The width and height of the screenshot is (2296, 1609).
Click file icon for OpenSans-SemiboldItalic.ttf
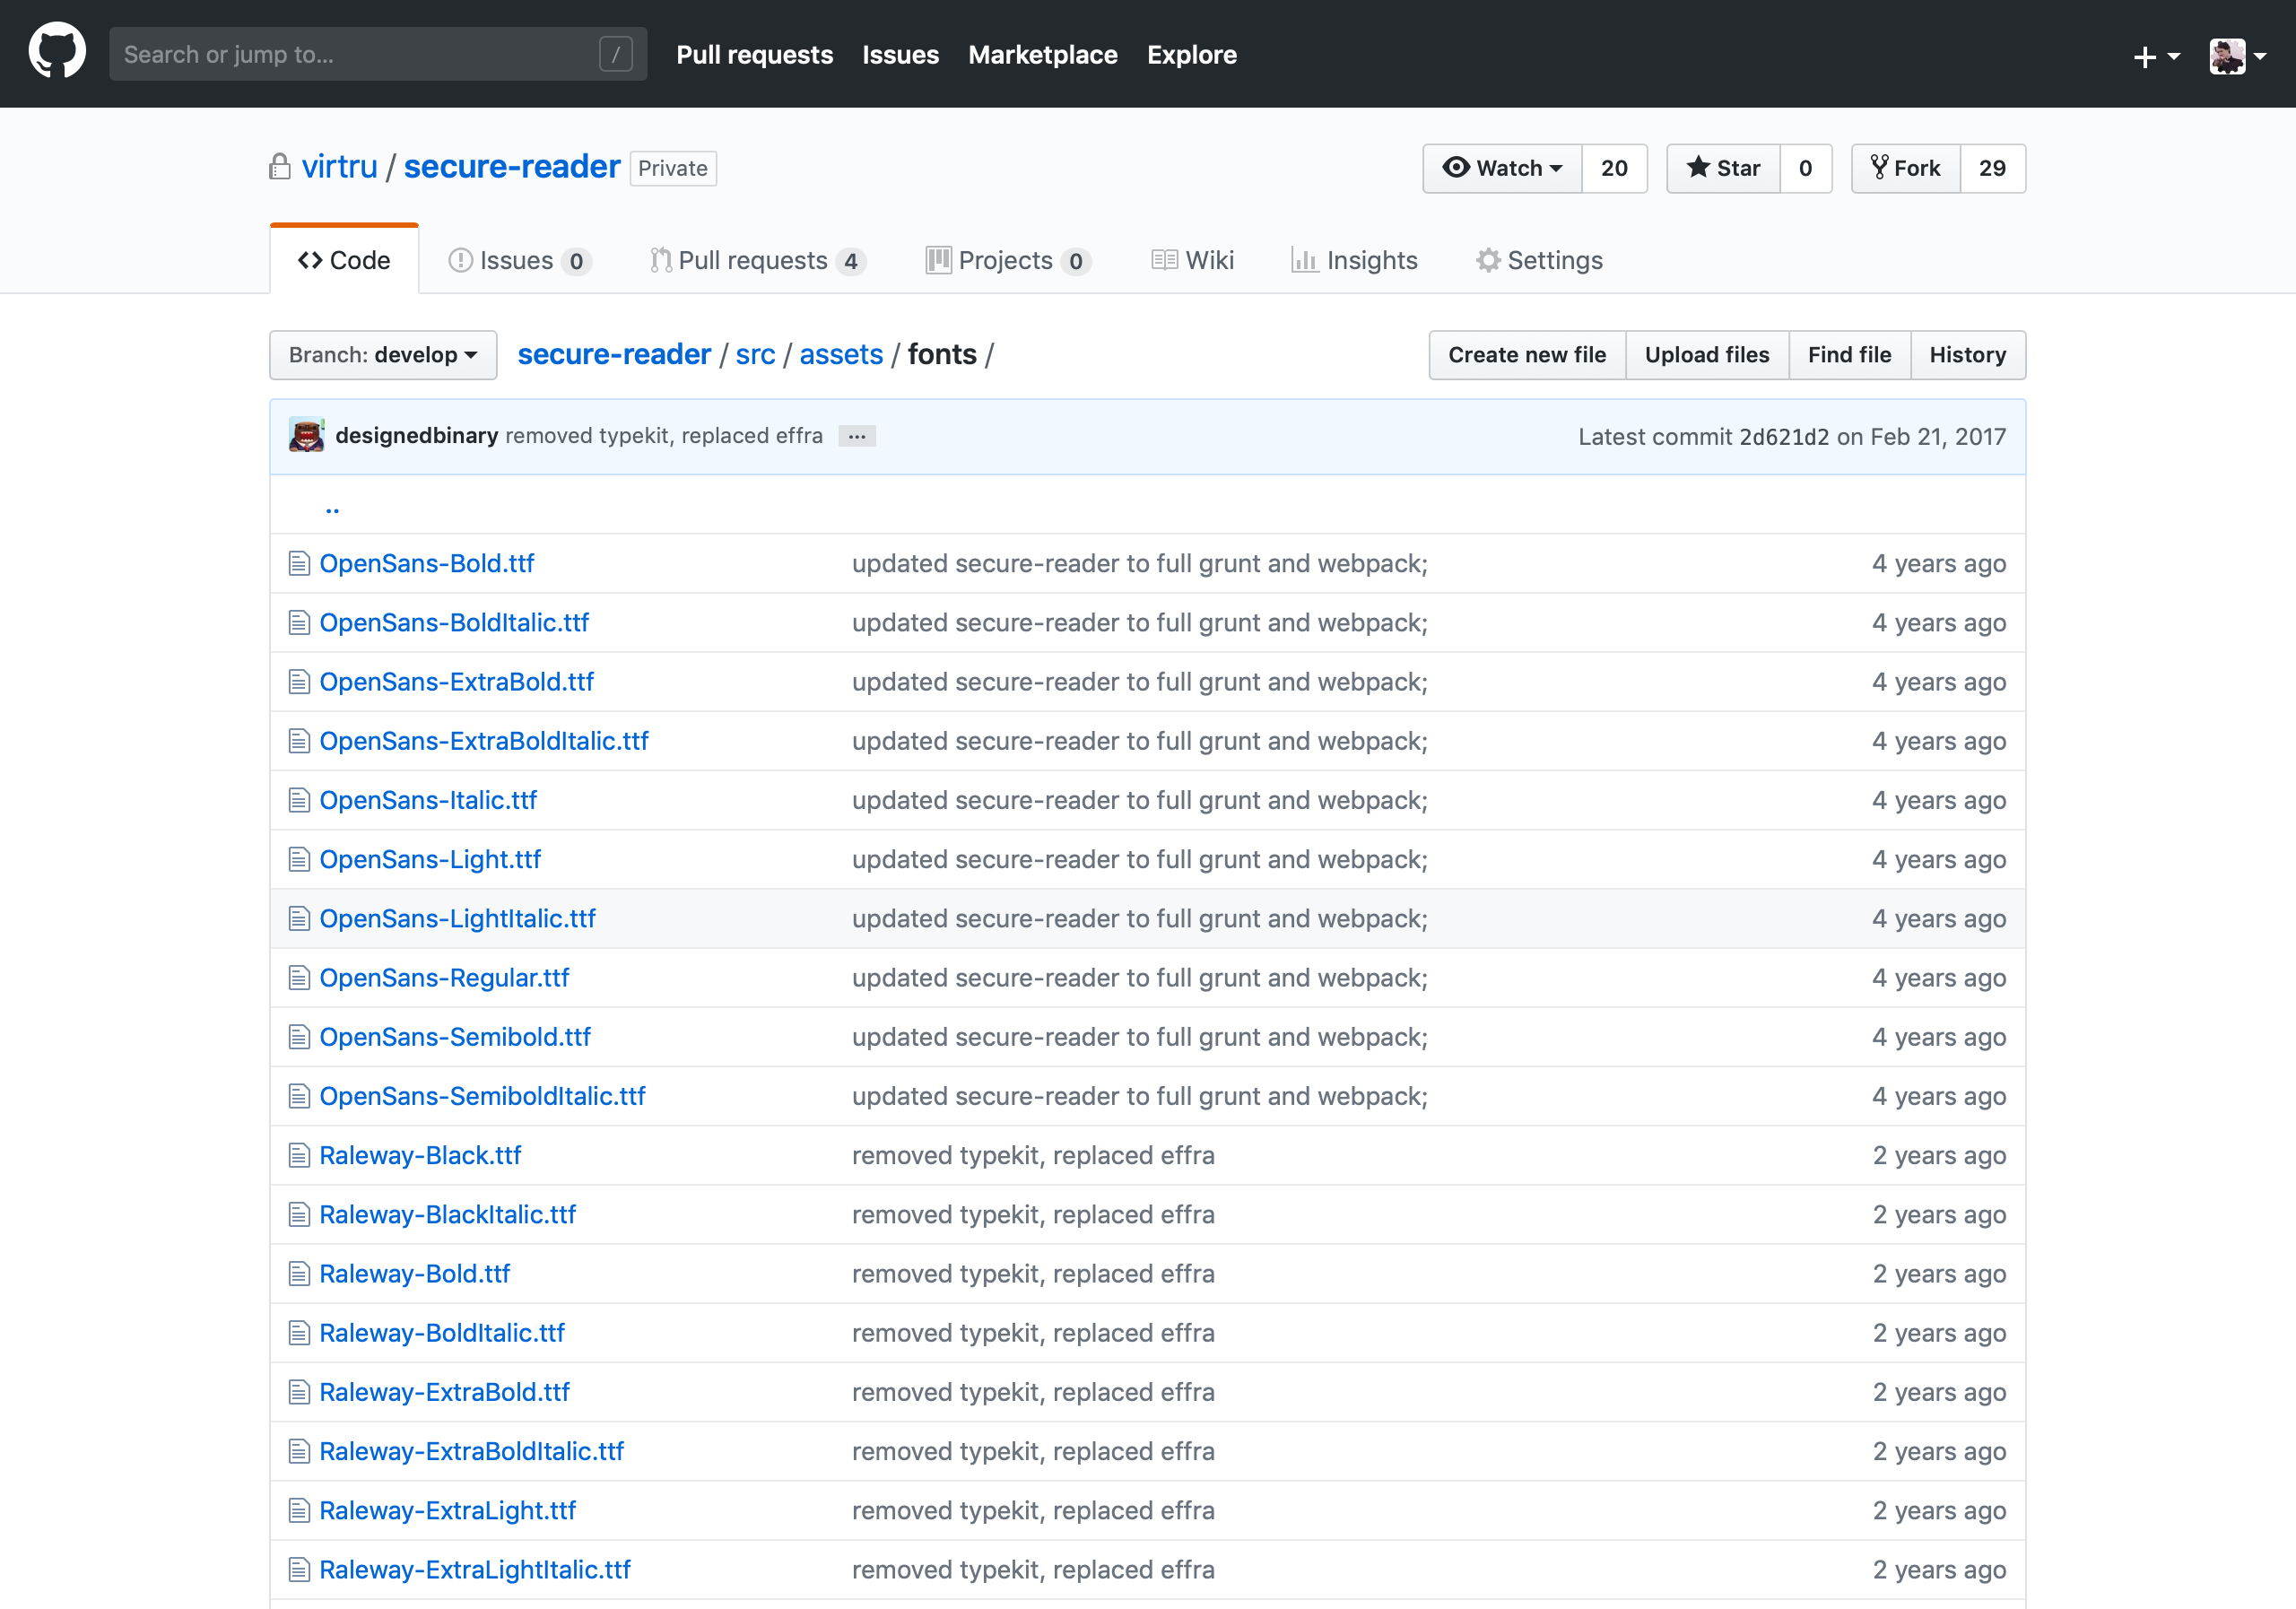point(299,1096)
